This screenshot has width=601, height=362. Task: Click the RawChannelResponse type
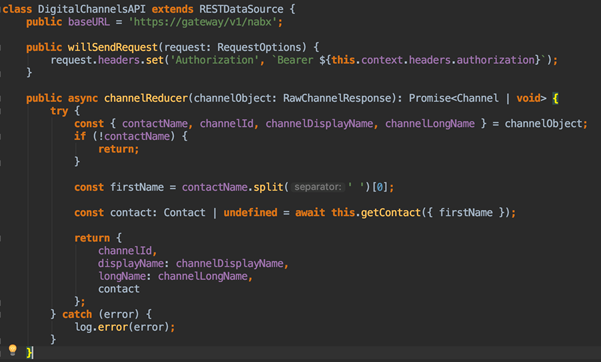point(337,98)
